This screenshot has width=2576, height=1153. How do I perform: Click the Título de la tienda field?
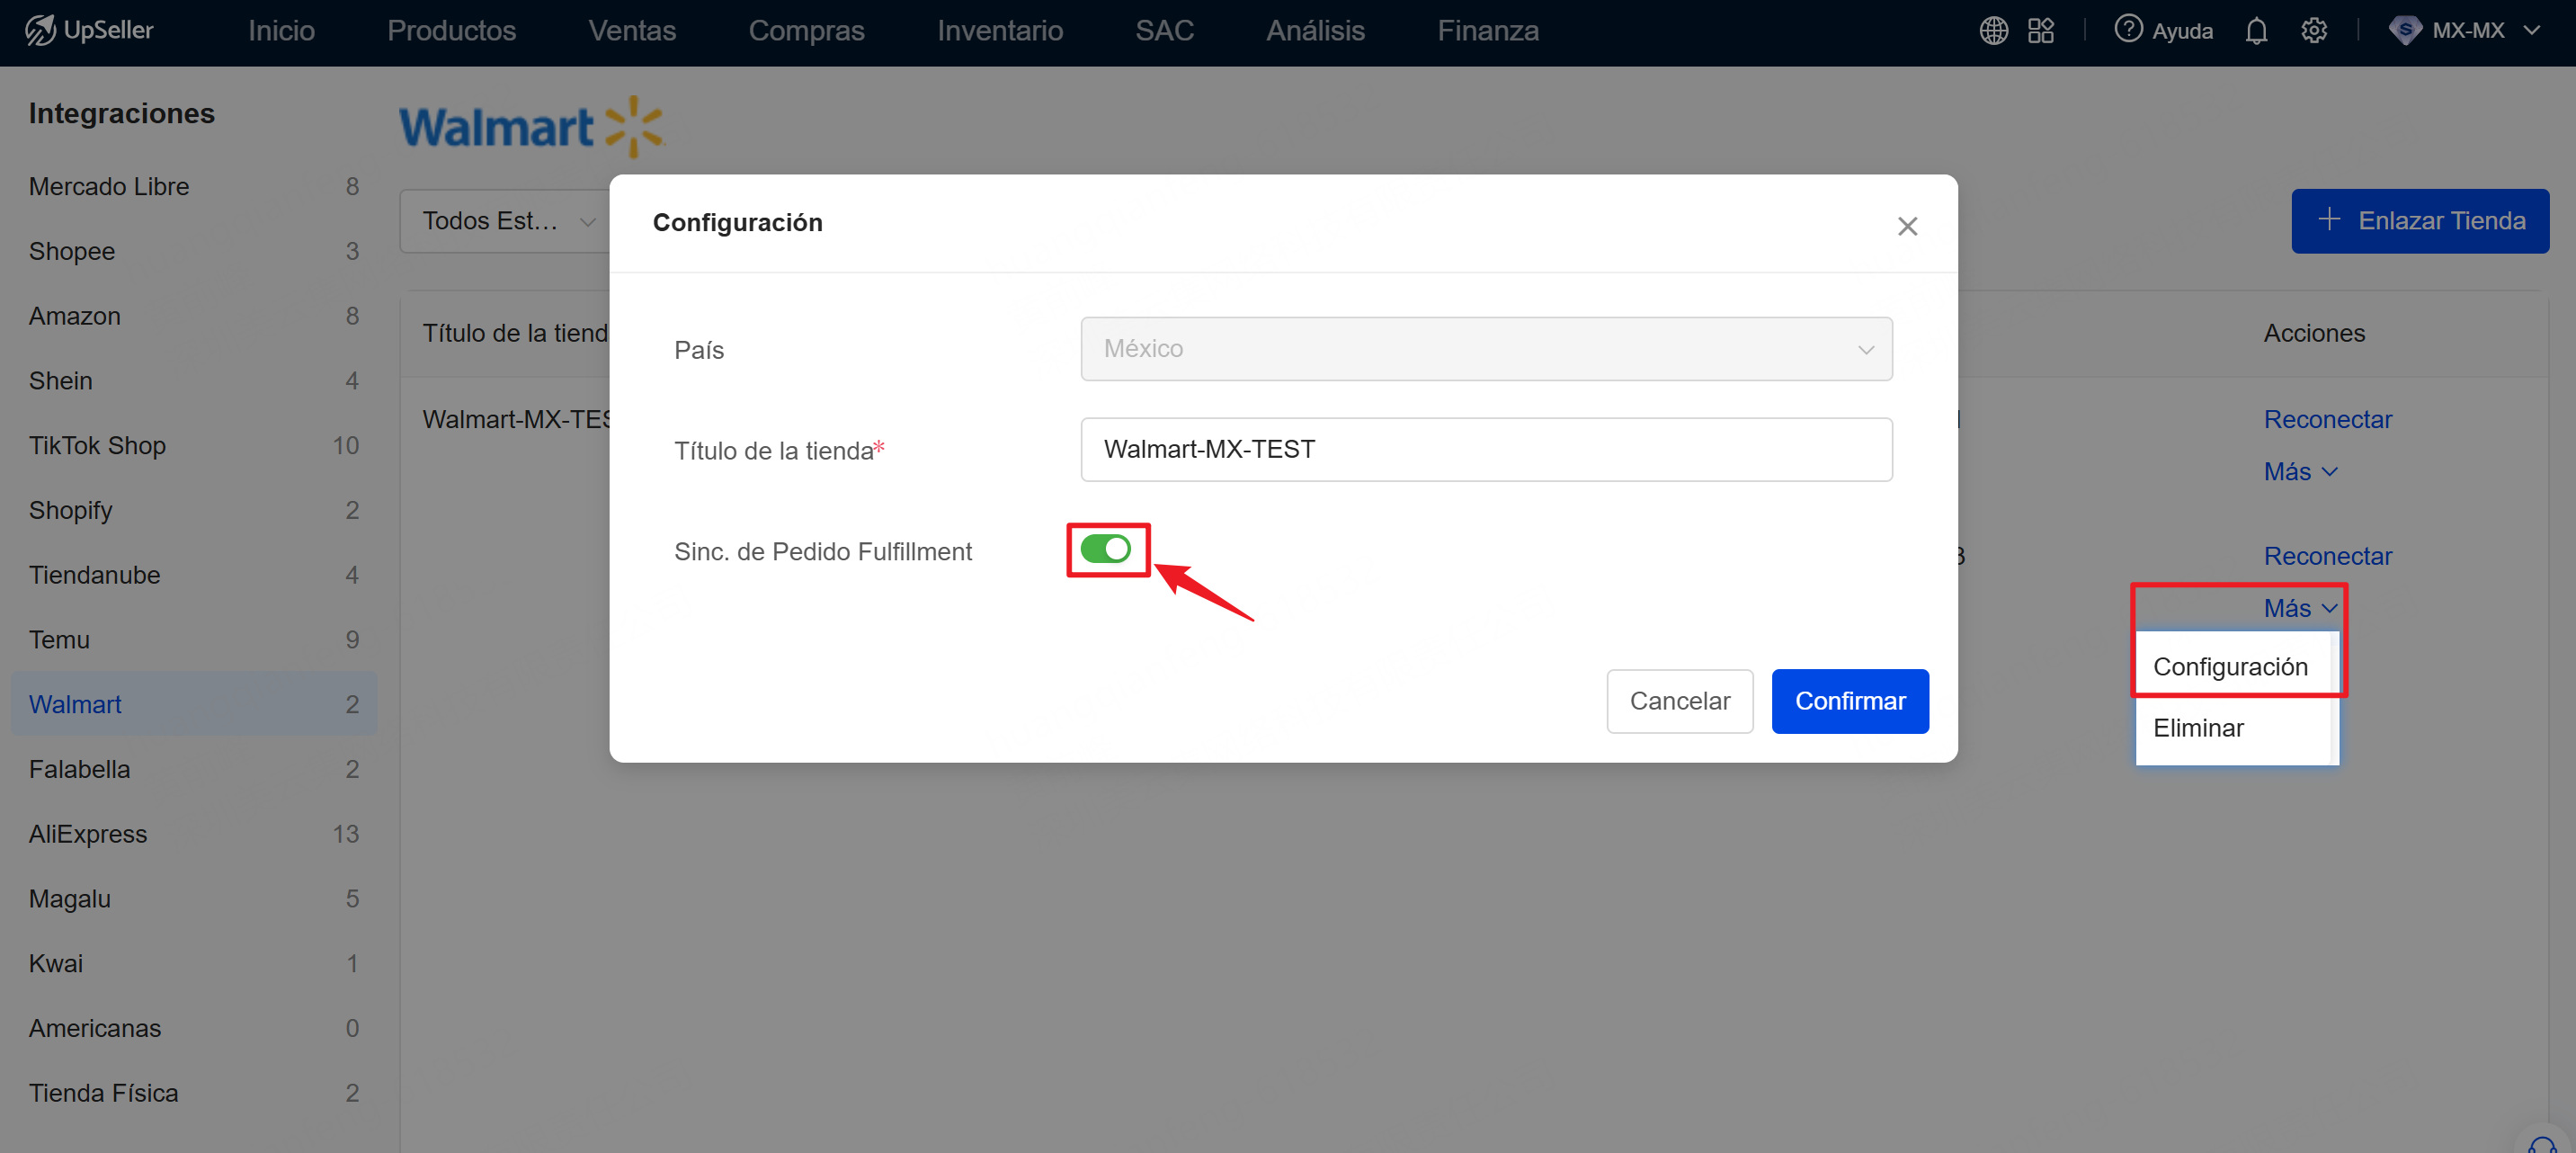[1486, 450]
